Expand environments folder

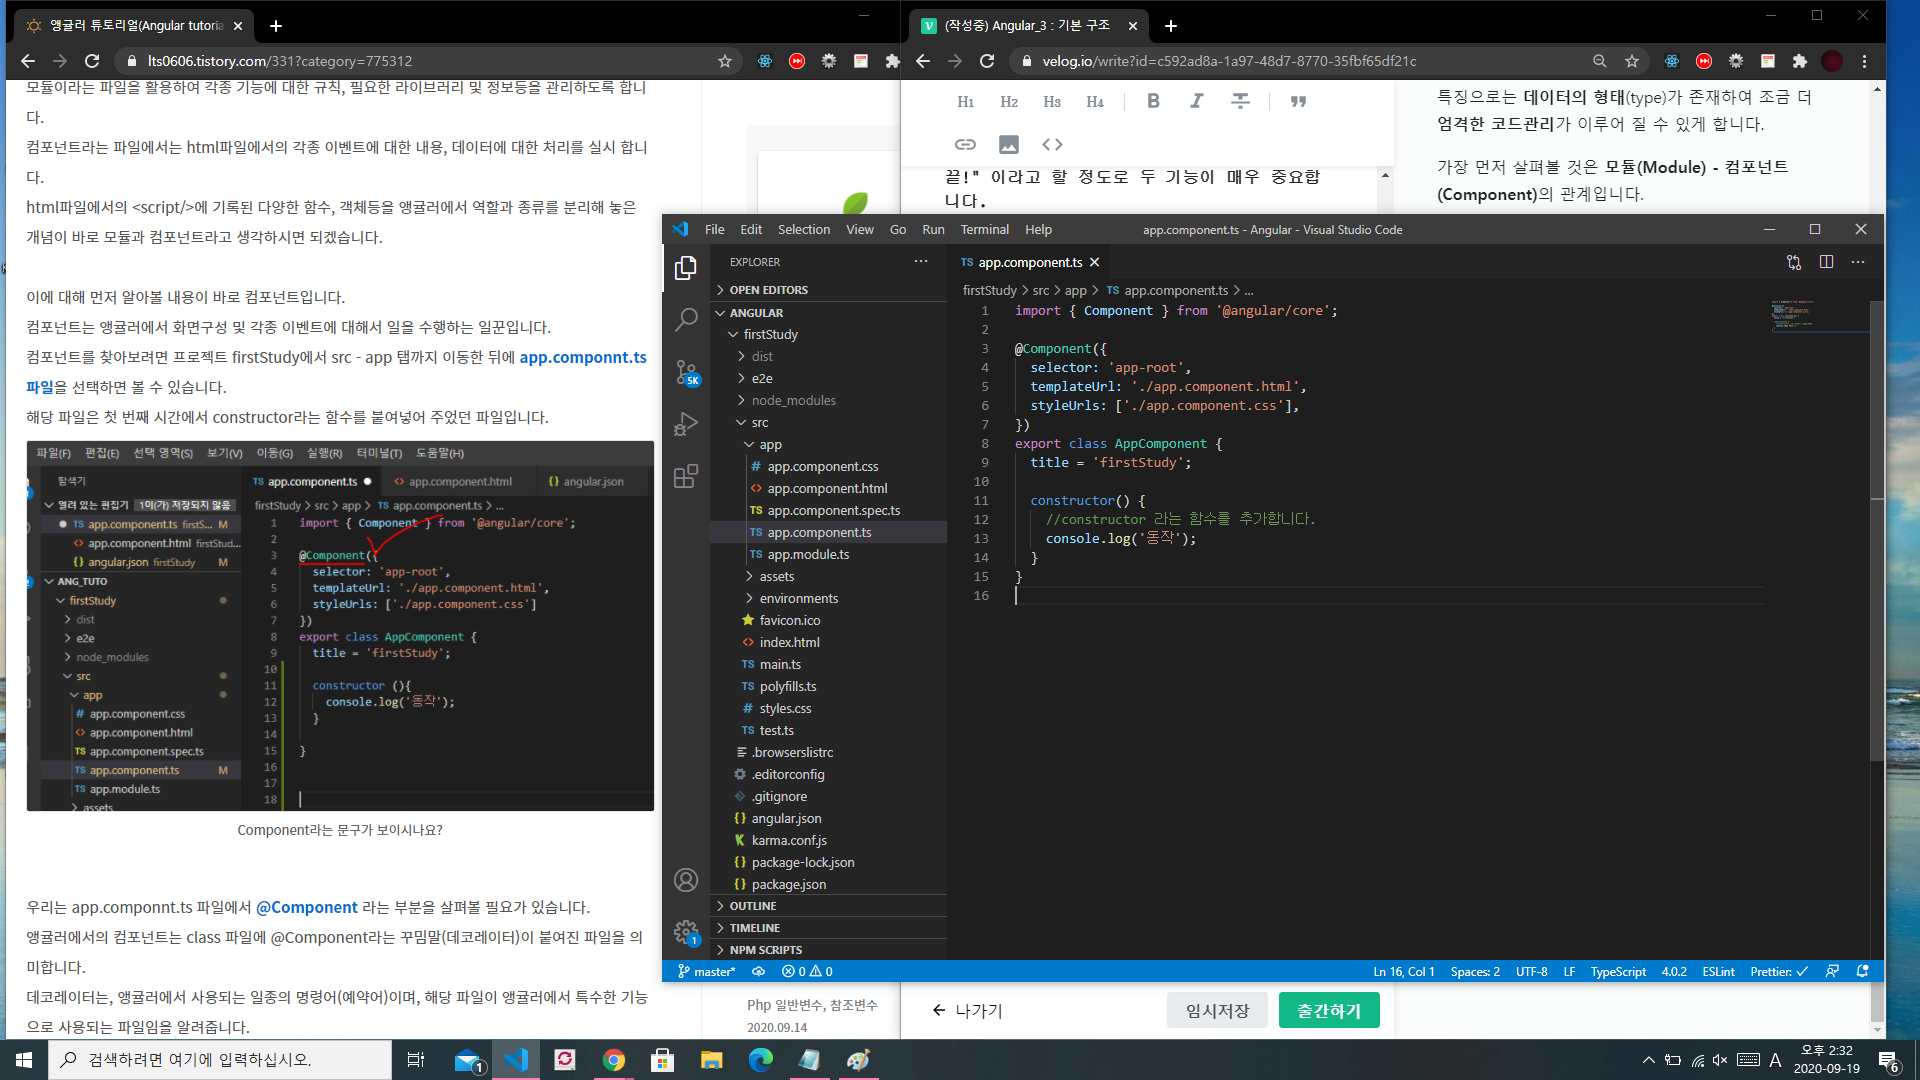click(x=829, y=598)
